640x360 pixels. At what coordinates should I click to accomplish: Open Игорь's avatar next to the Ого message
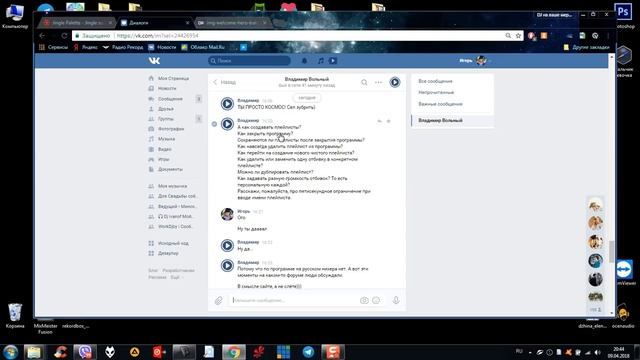pyautogui.click(x=227, y=214)
